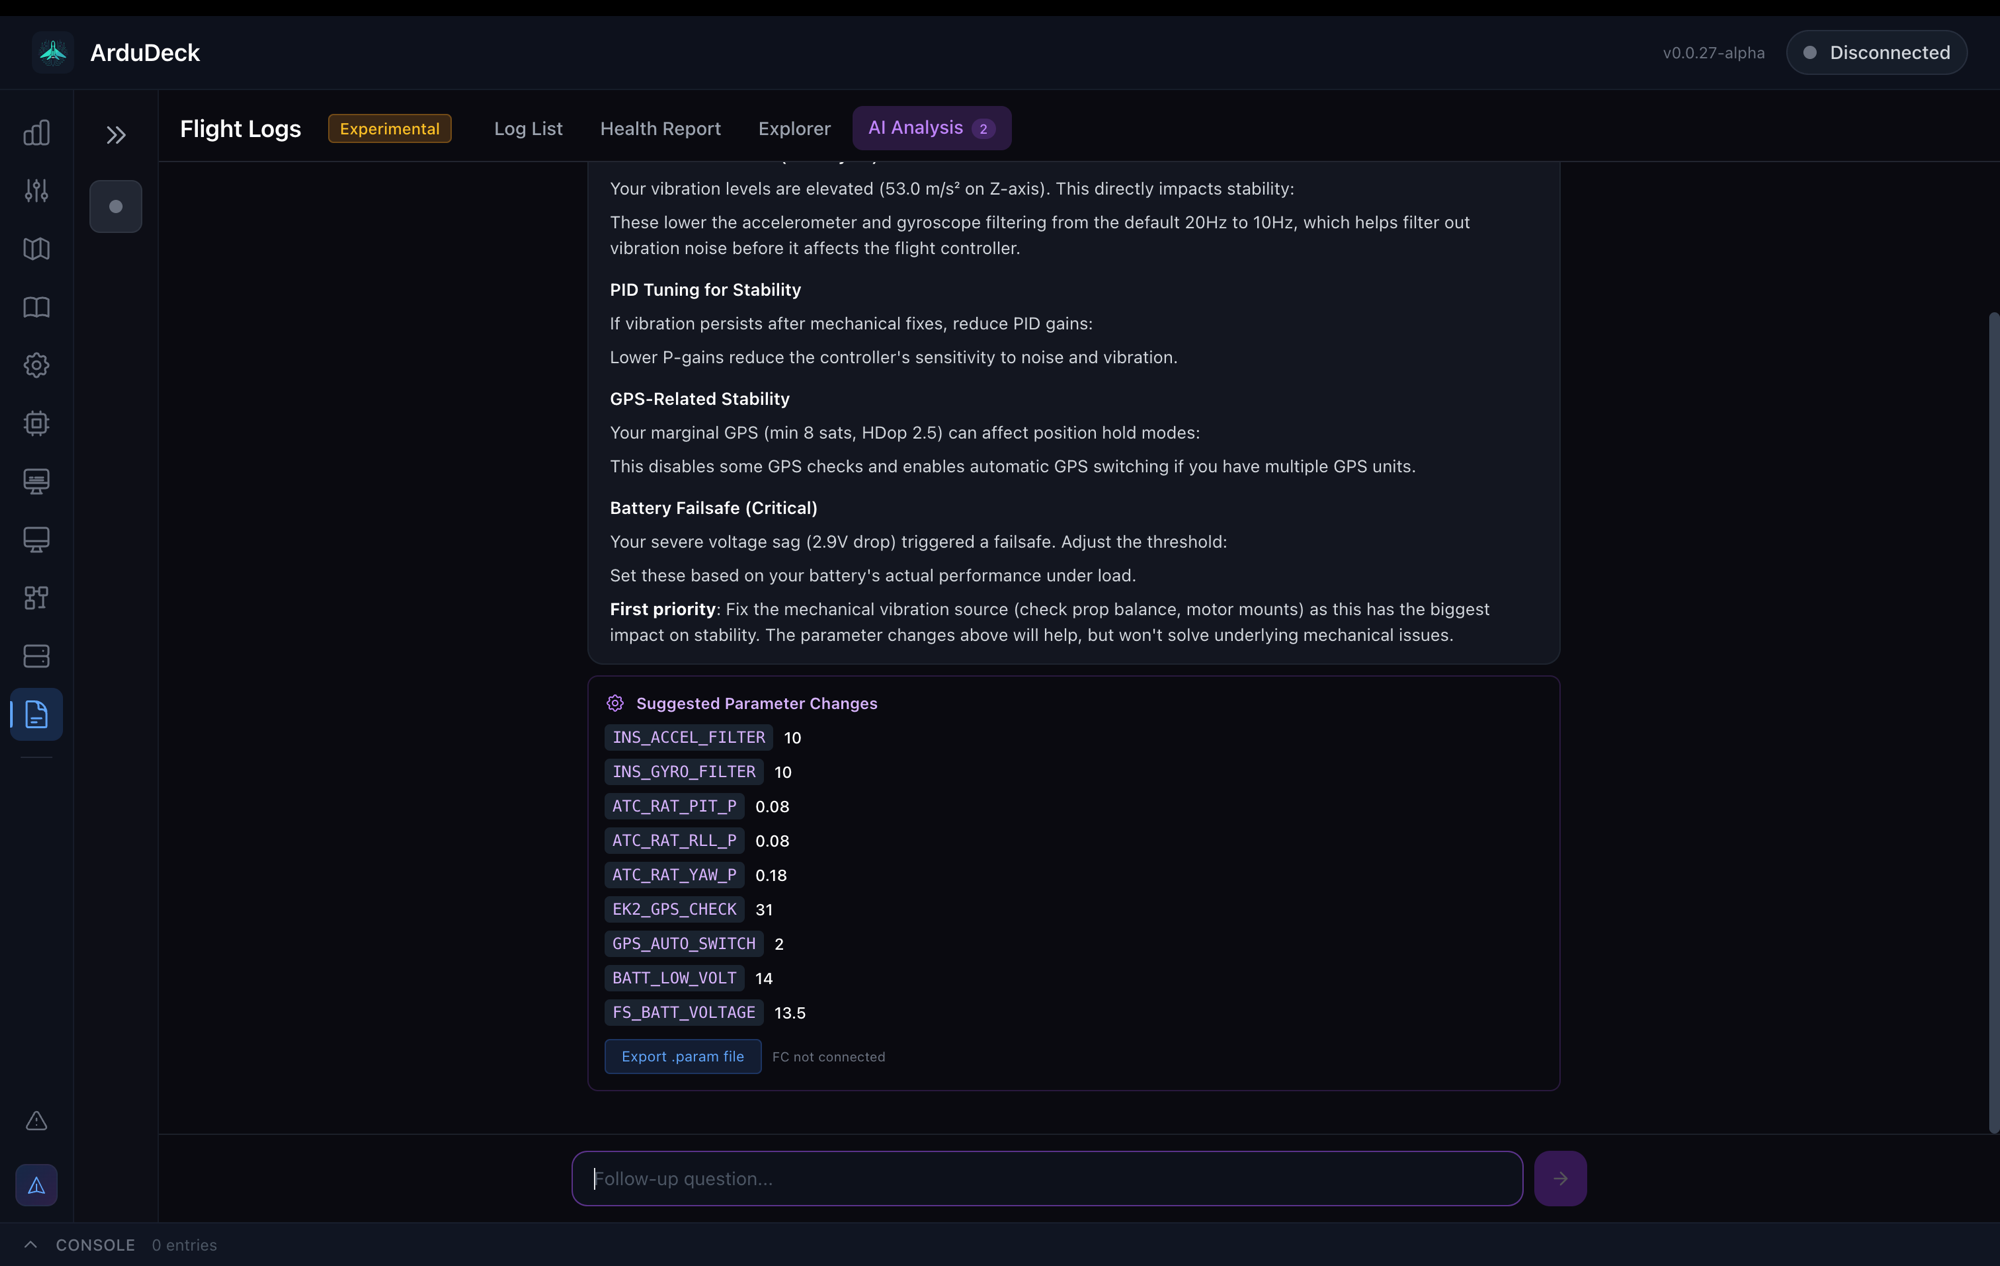Select the AI Analysis tab
2000x1266 pixels.
click(932, 128)
